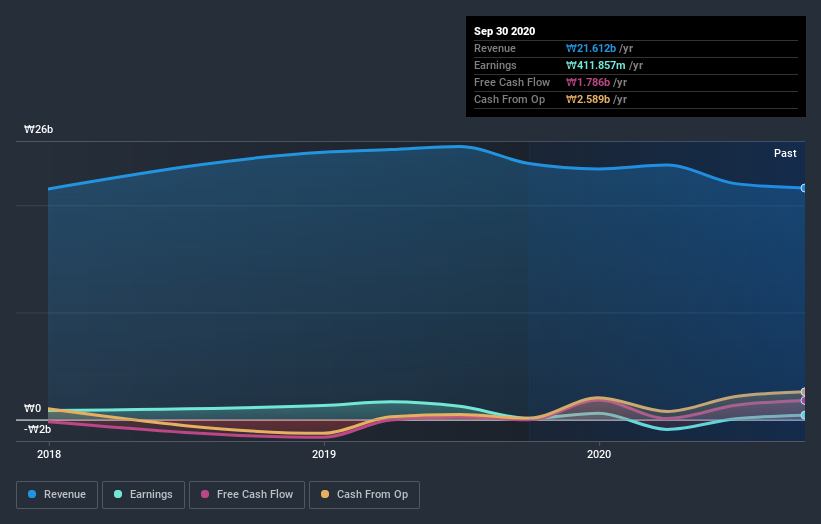Click the Revenue label in the tooltip

[x=495, y=49]
